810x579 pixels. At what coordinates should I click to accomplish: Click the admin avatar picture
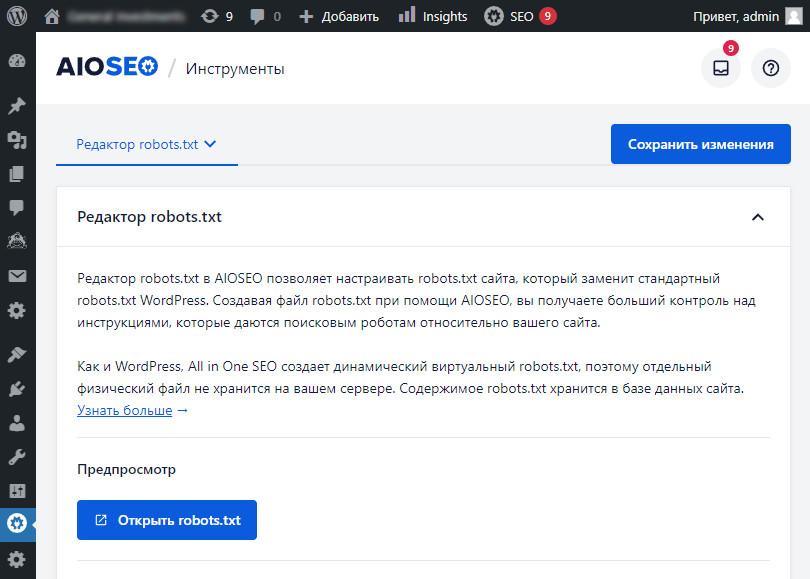794,17
